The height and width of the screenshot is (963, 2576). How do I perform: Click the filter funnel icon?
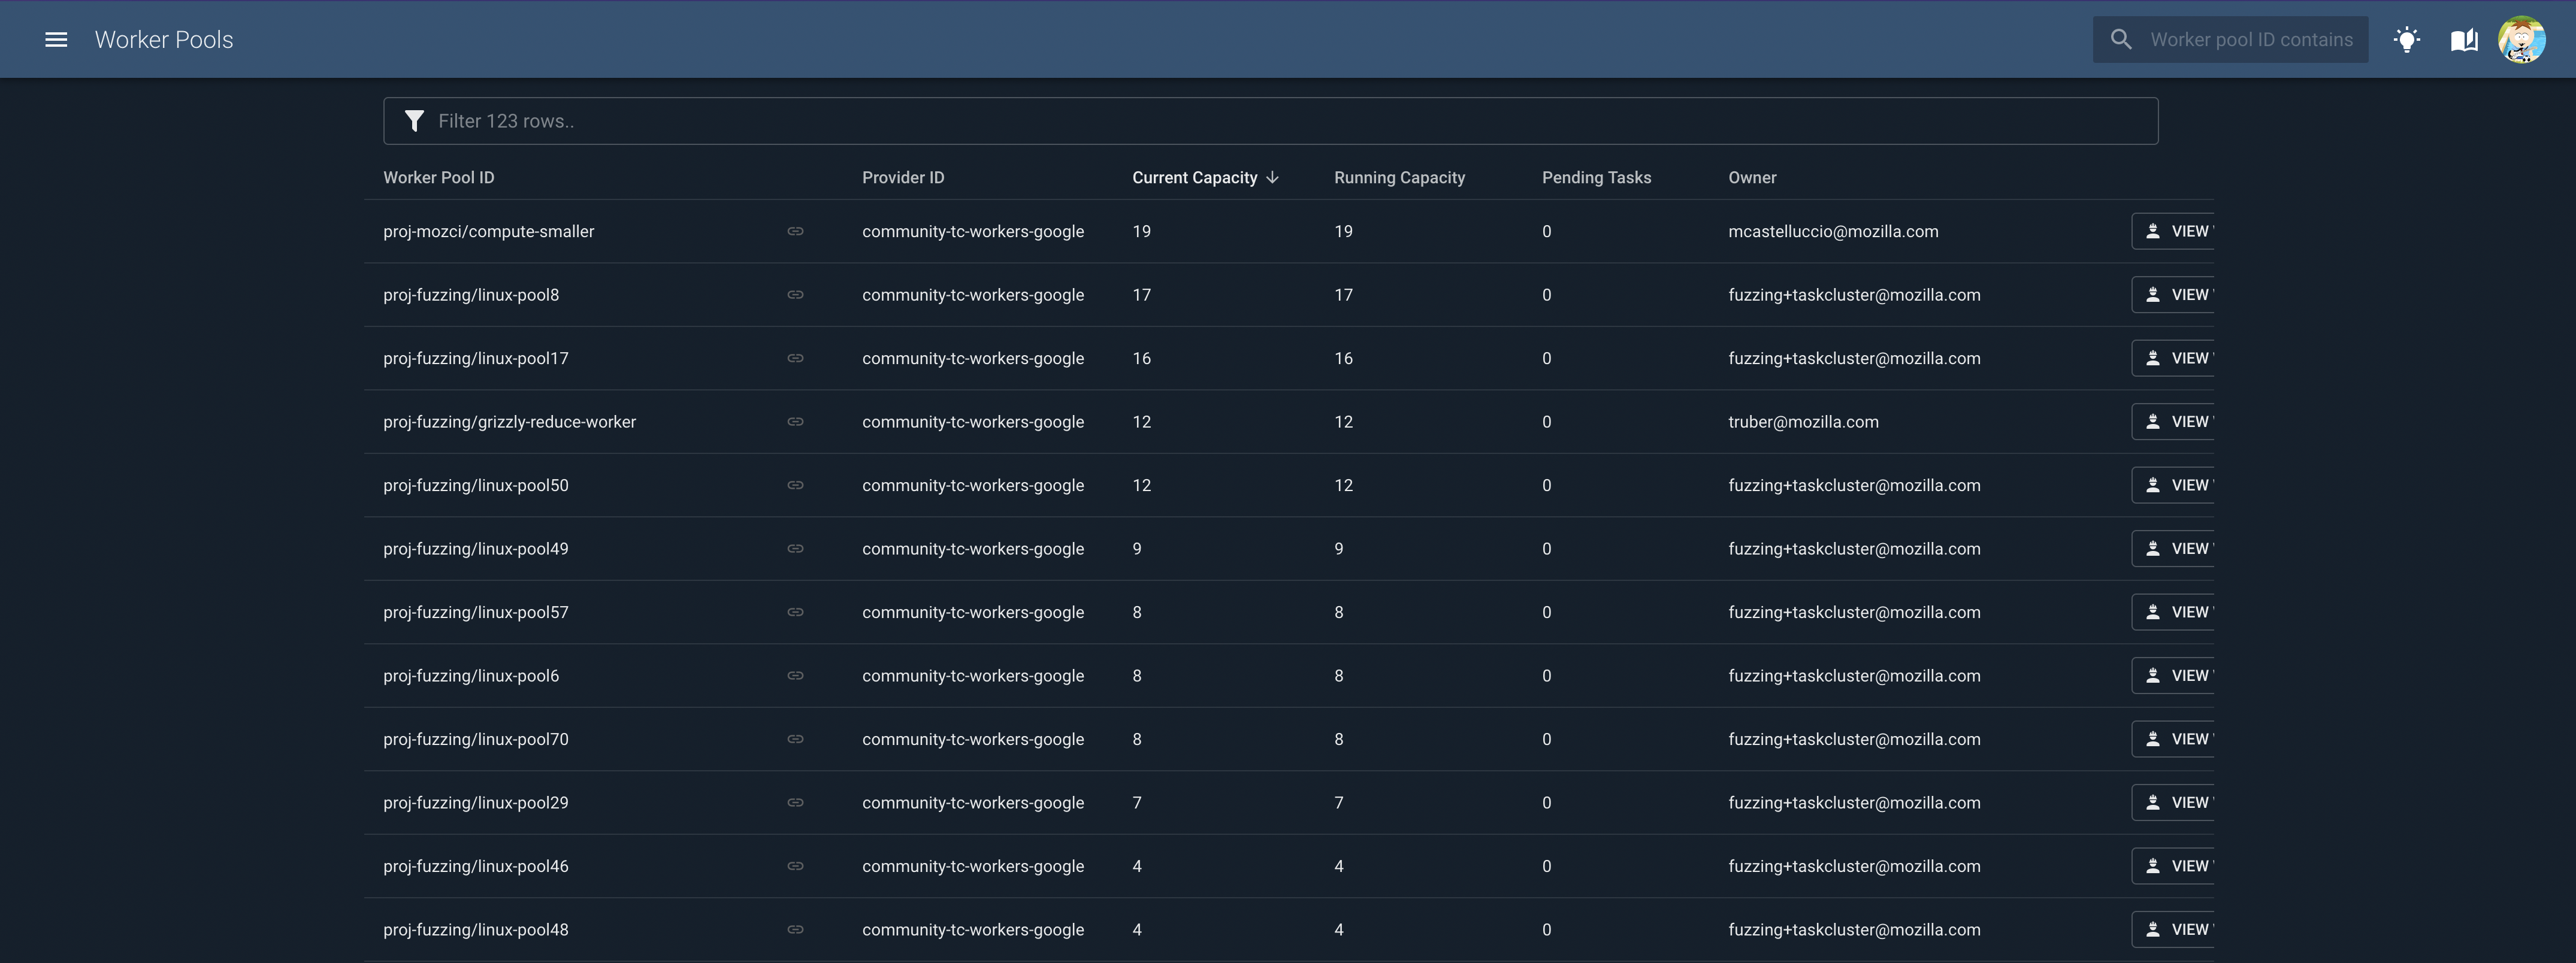(414, 120)
